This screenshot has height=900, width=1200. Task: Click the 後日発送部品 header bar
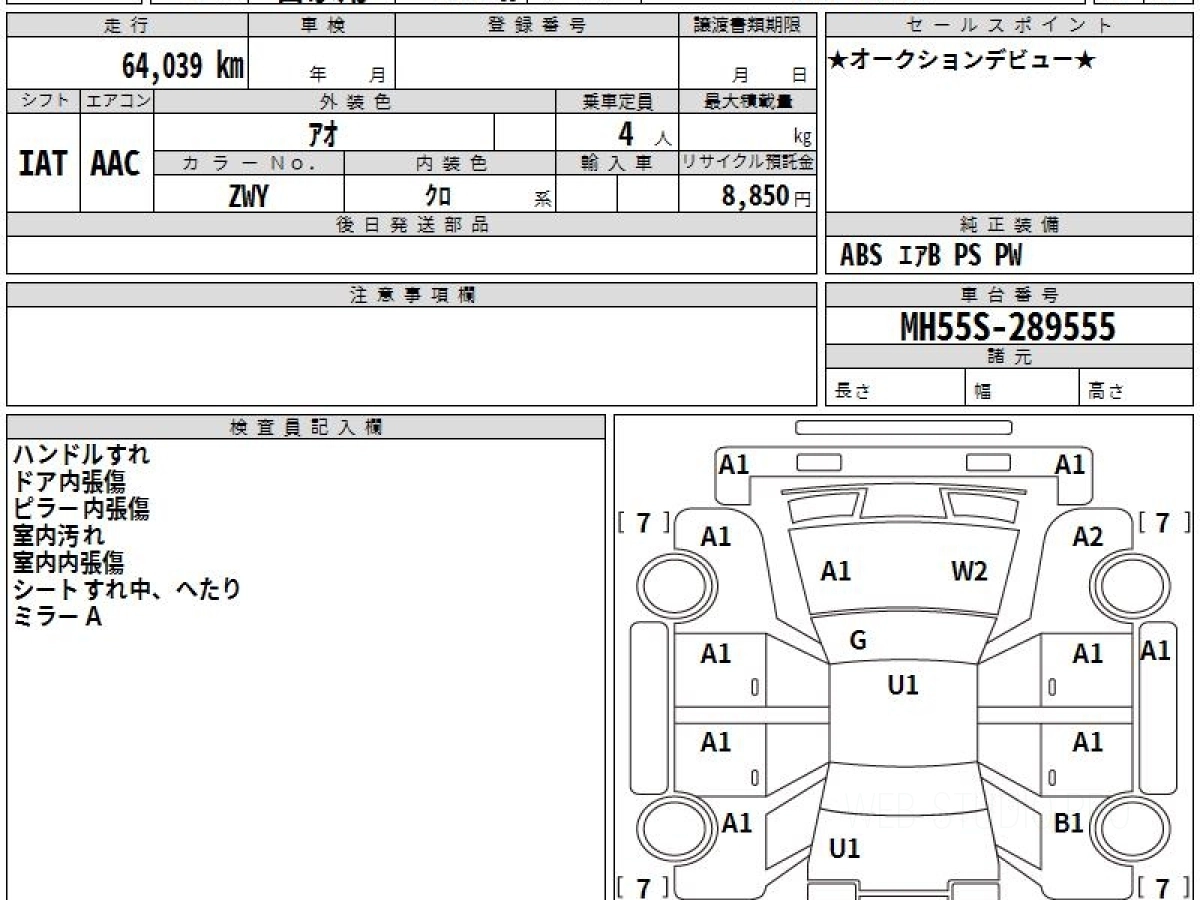click(412, 225)
